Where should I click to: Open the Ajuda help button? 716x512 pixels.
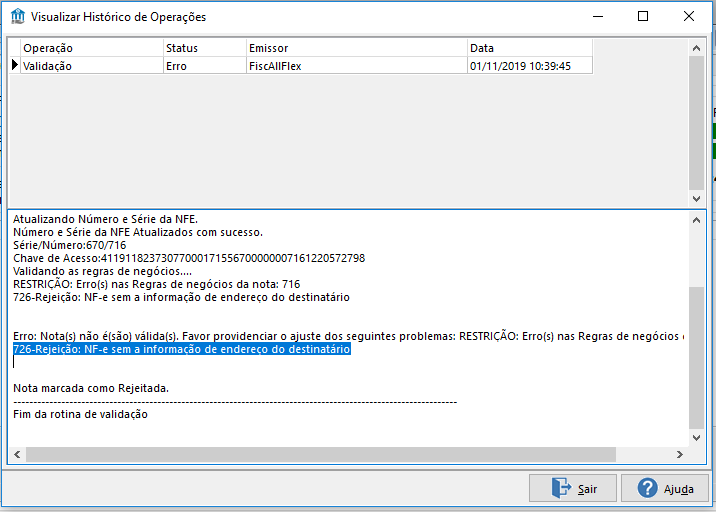pos(664,488)
